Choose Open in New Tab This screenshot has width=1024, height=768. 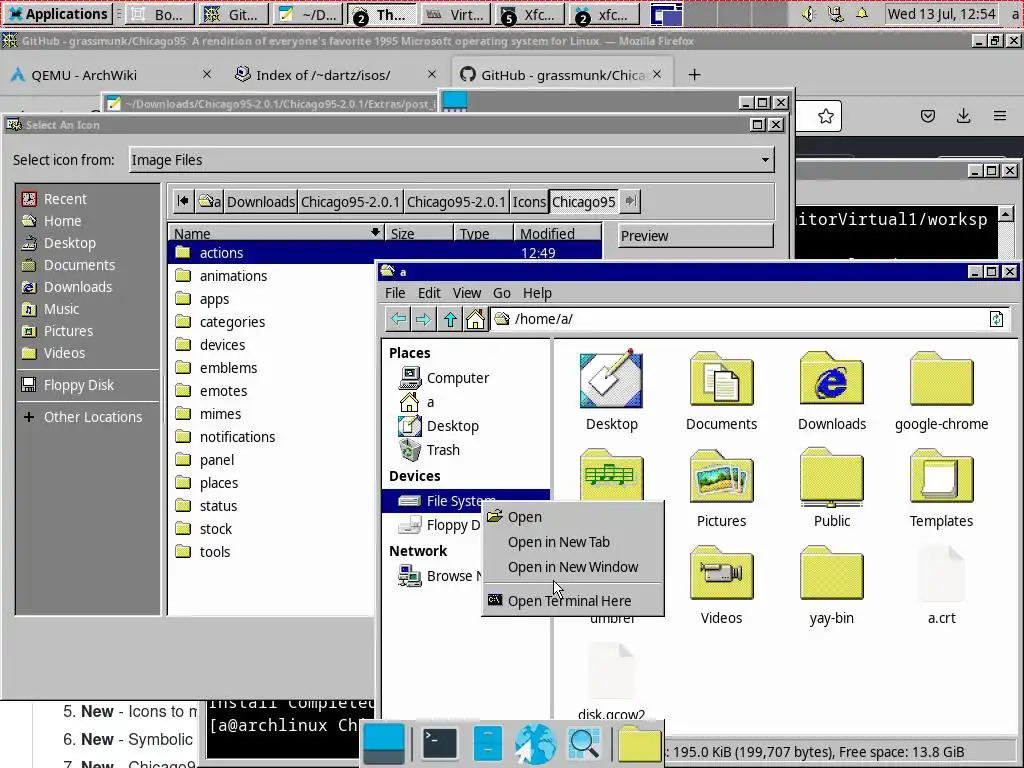[573, 542]
